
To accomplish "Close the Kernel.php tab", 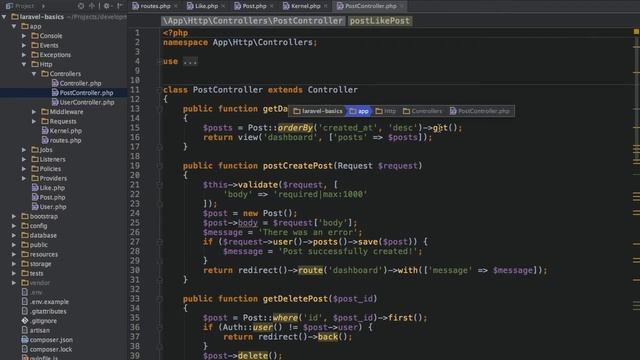I will point(325,6).
